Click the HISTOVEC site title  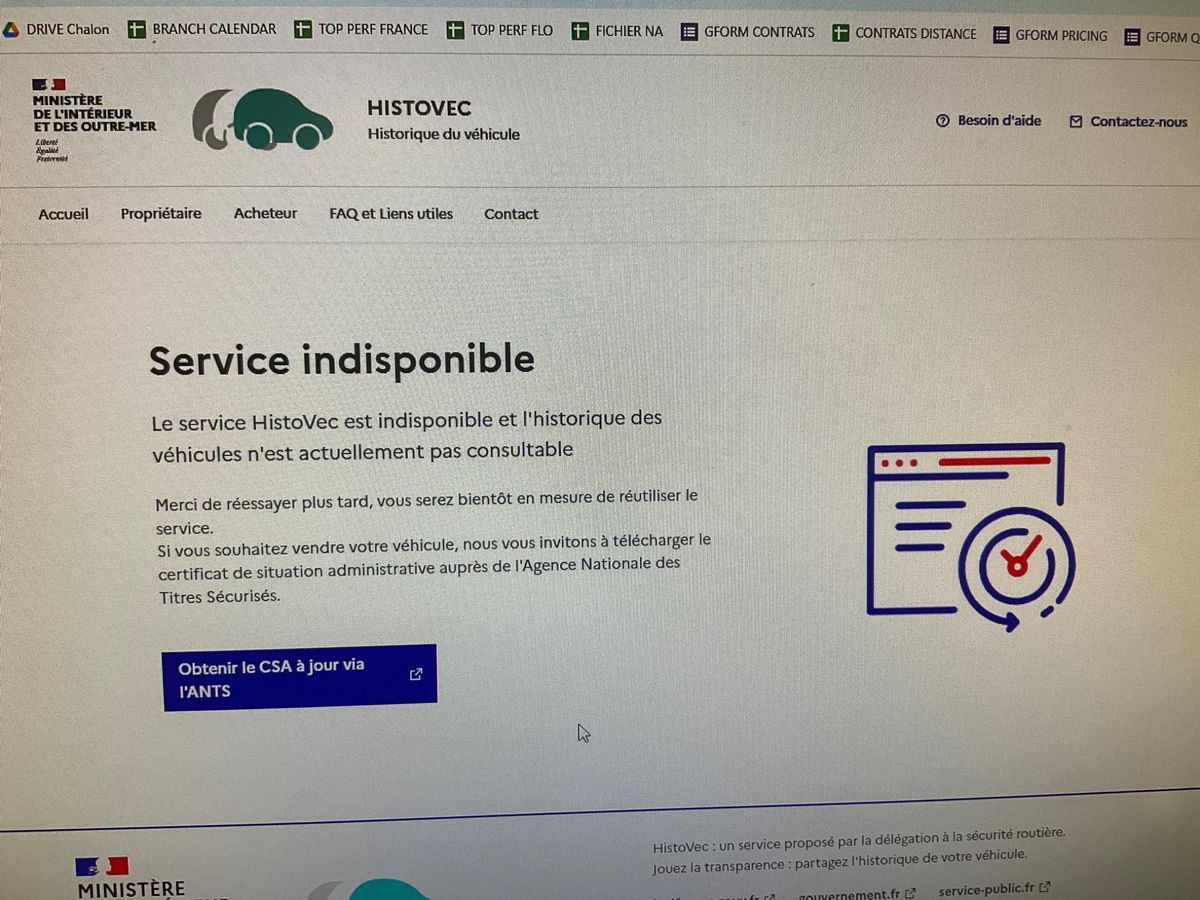(x=419, y=108)
